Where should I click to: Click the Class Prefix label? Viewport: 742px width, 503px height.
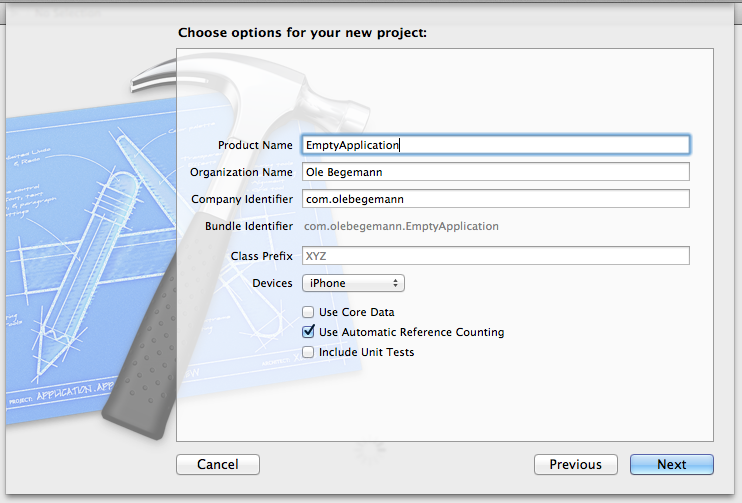tap(261, 256)
